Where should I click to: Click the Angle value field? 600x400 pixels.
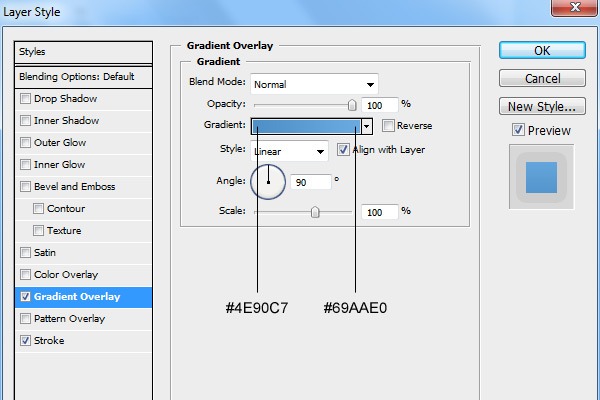311,182
